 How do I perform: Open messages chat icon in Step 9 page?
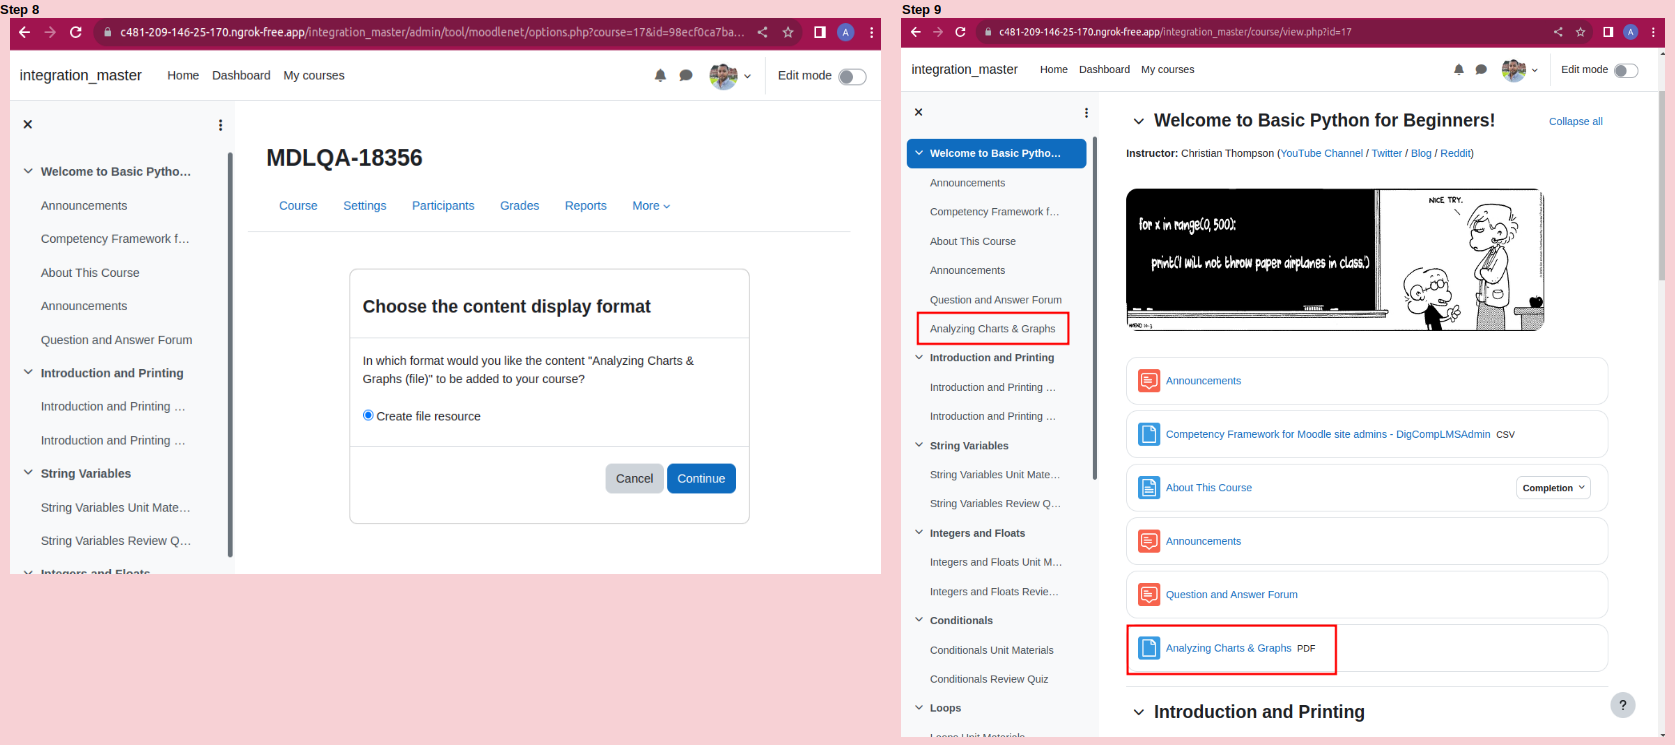click(1481, 70)
